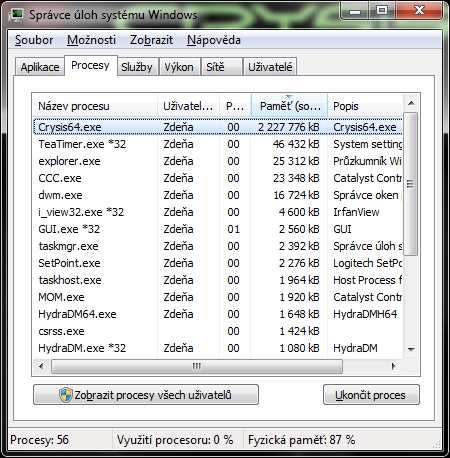Maximize the Task Manager window
The width and height of the screenshot is (450, 458).
click(382, 11)
